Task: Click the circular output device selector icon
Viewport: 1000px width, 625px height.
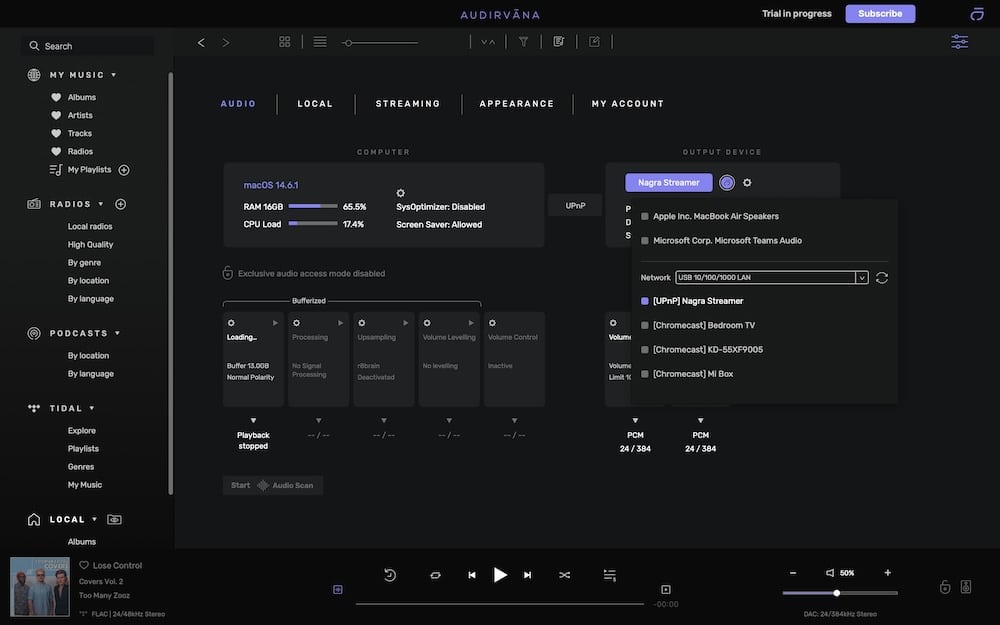Action: (x=726, y=182)
